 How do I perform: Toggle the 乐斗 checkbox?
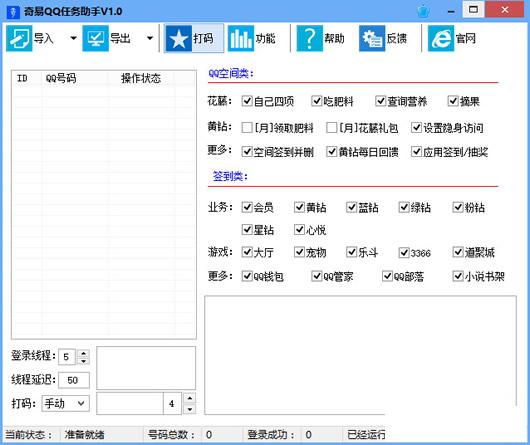[x=352, y=252]
